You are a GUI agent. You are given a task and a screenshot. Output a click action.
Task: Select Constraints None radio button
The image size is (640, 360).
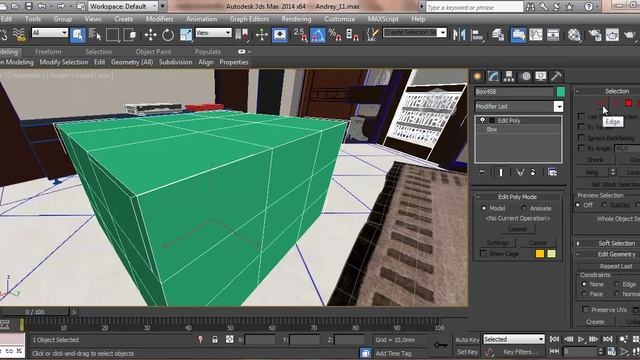[584, 284]
